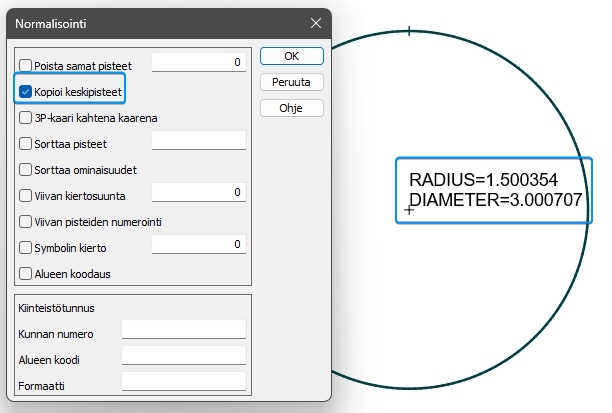The width and height of the screenshot is (612, 413).
Task: Uncheck the Kopioi keskipisteet option
Action: [26, 91]
